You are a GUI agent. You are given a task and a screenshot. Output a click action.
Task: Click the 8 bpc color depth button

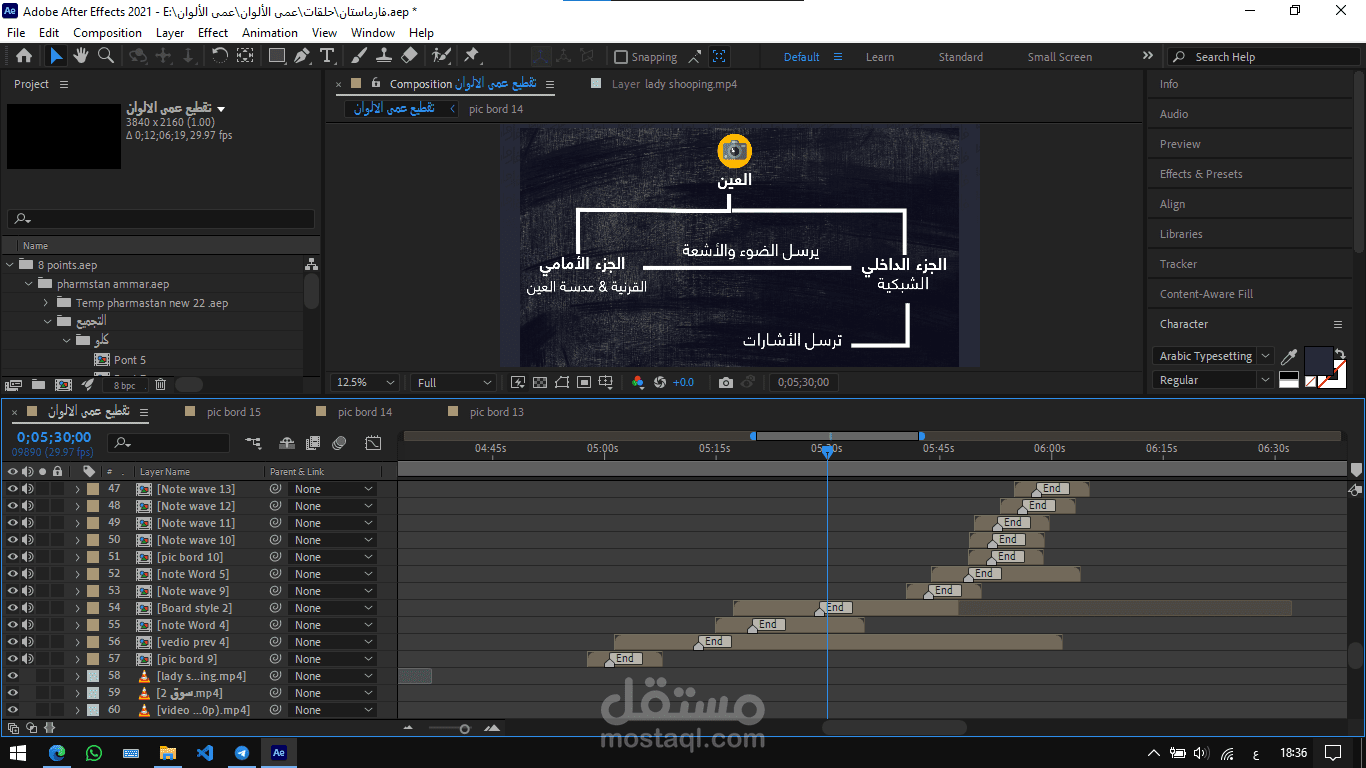tap(125, 385)
